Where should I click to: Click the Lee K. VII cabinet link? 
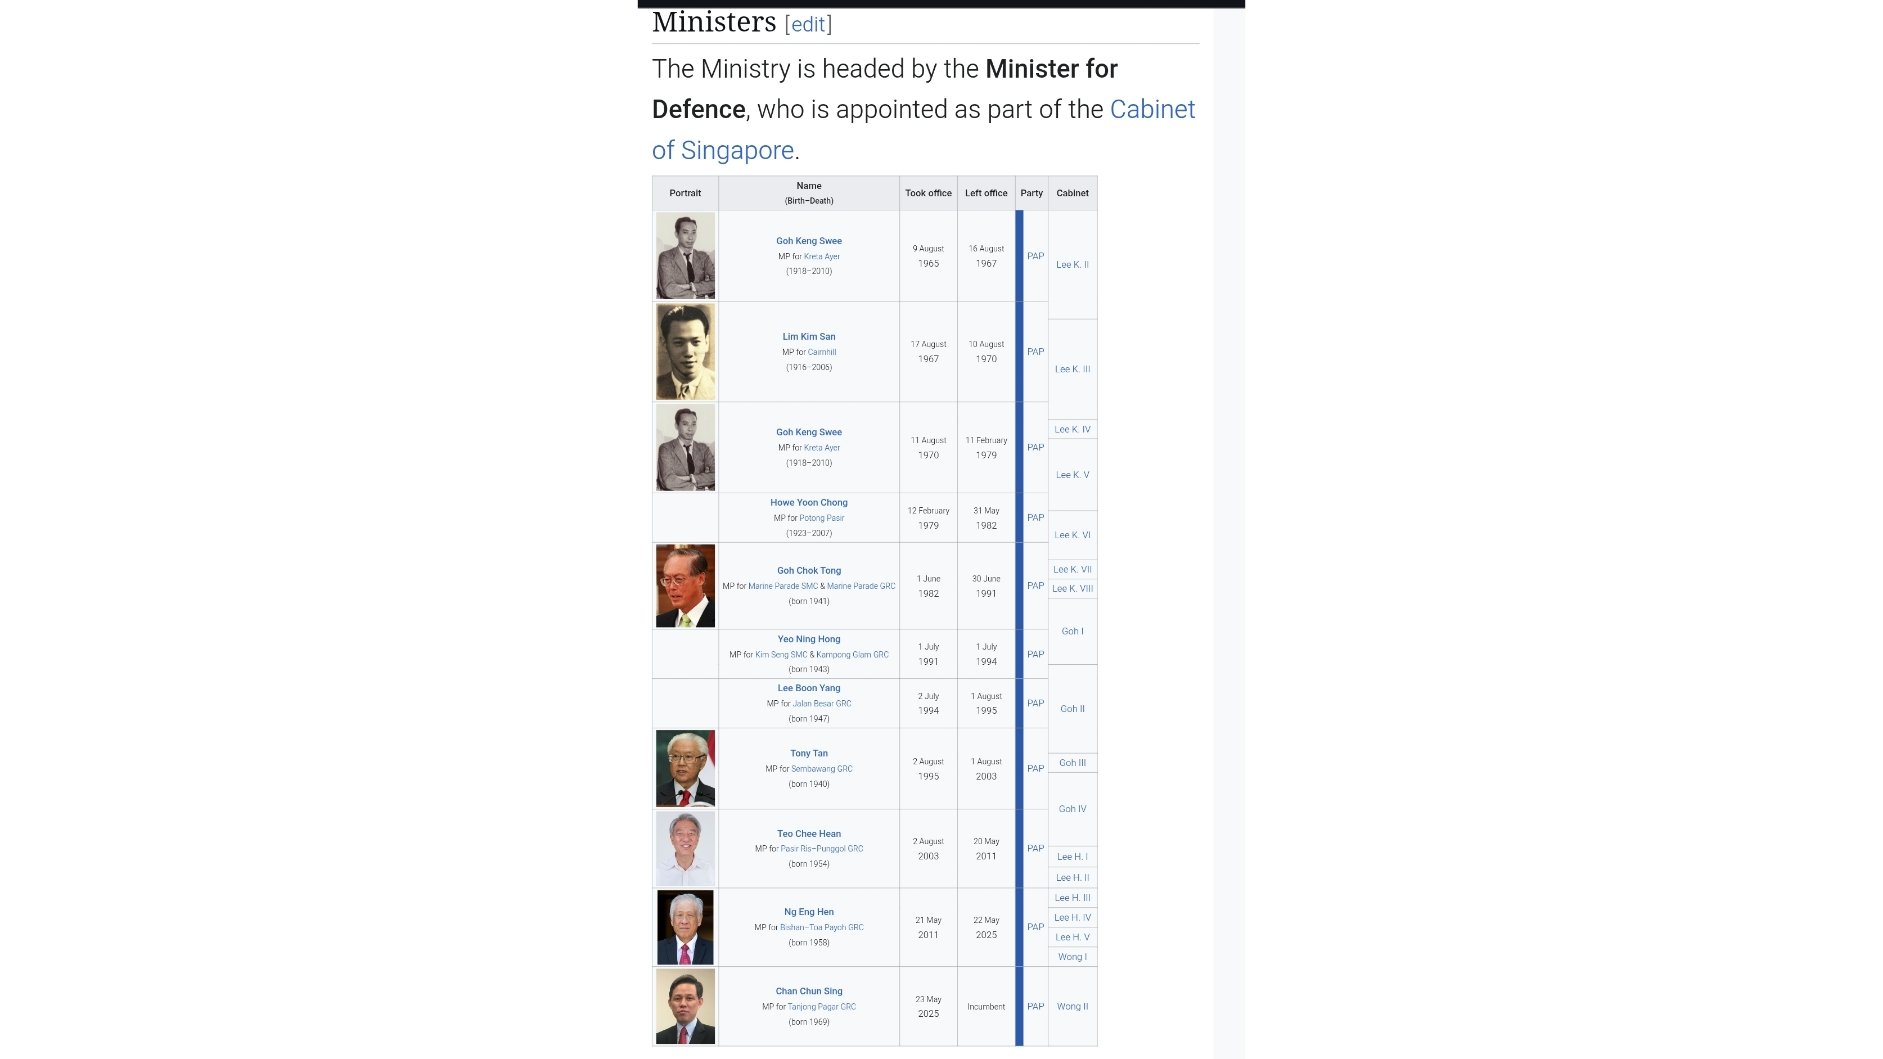pos(1072,570)
